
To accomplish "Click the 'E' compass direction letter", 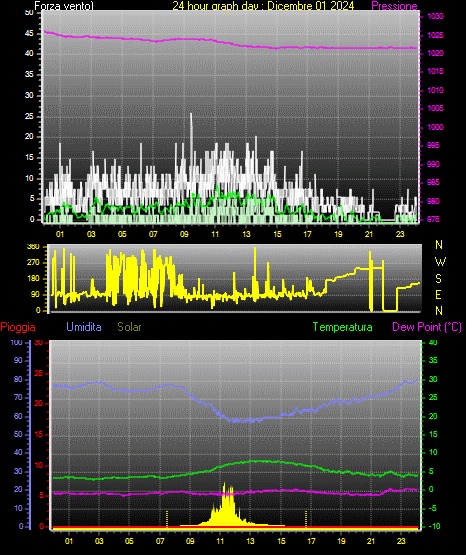I will point(438,294).
